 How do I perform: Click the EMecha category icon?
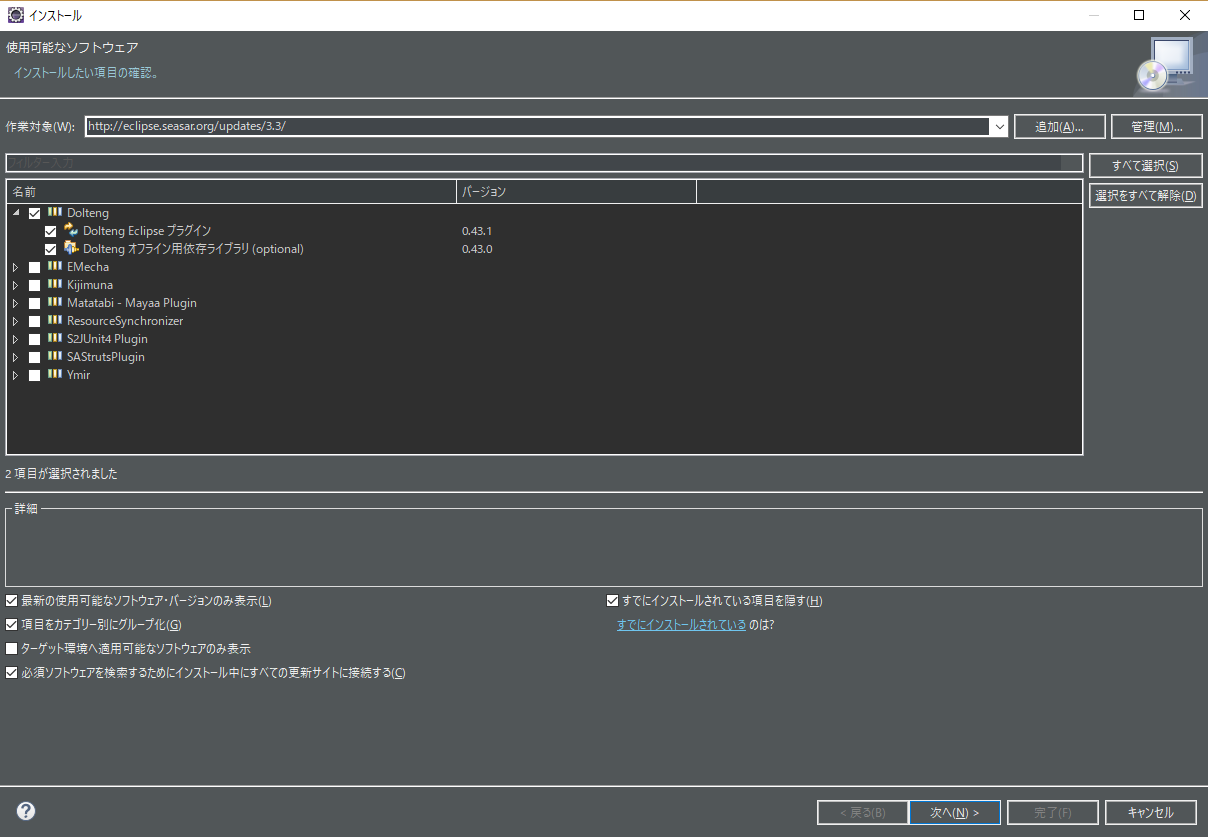tap(54, 266)
